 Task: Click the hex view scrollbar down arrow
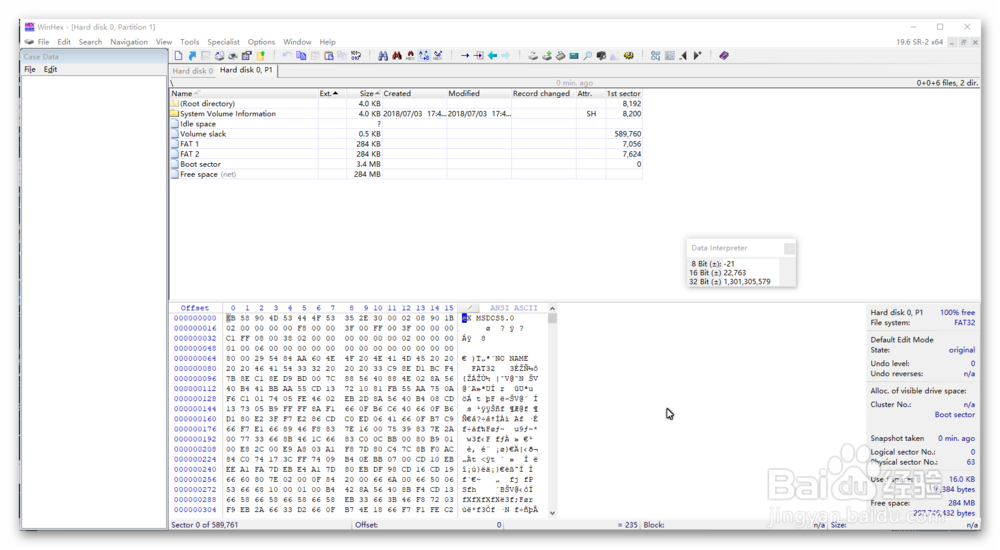click(x=552, y=512)
